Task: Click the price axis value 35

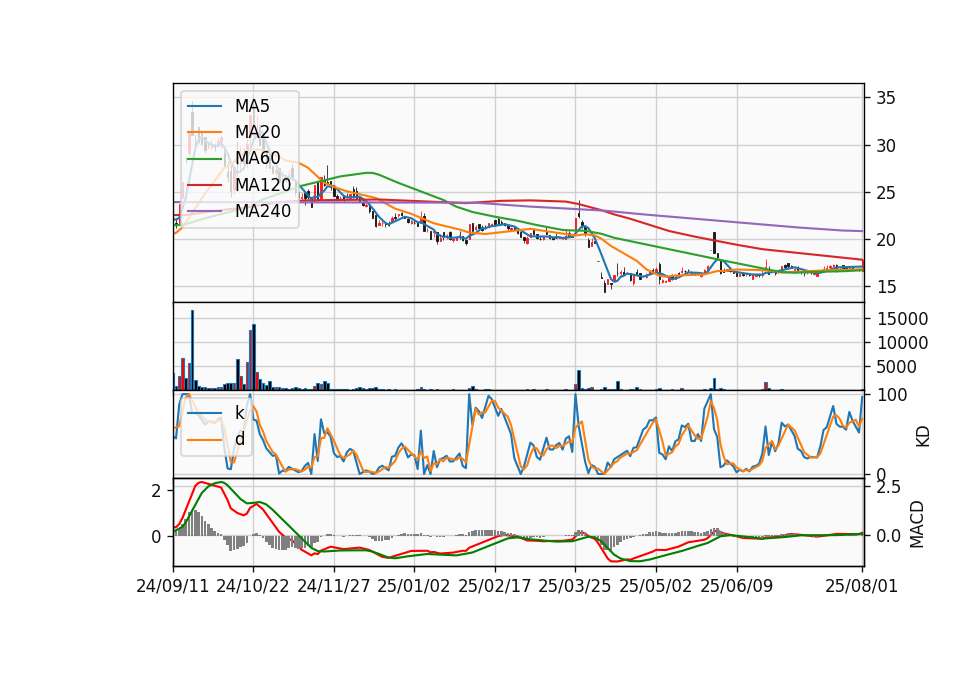Action: [x=886, y=98]
